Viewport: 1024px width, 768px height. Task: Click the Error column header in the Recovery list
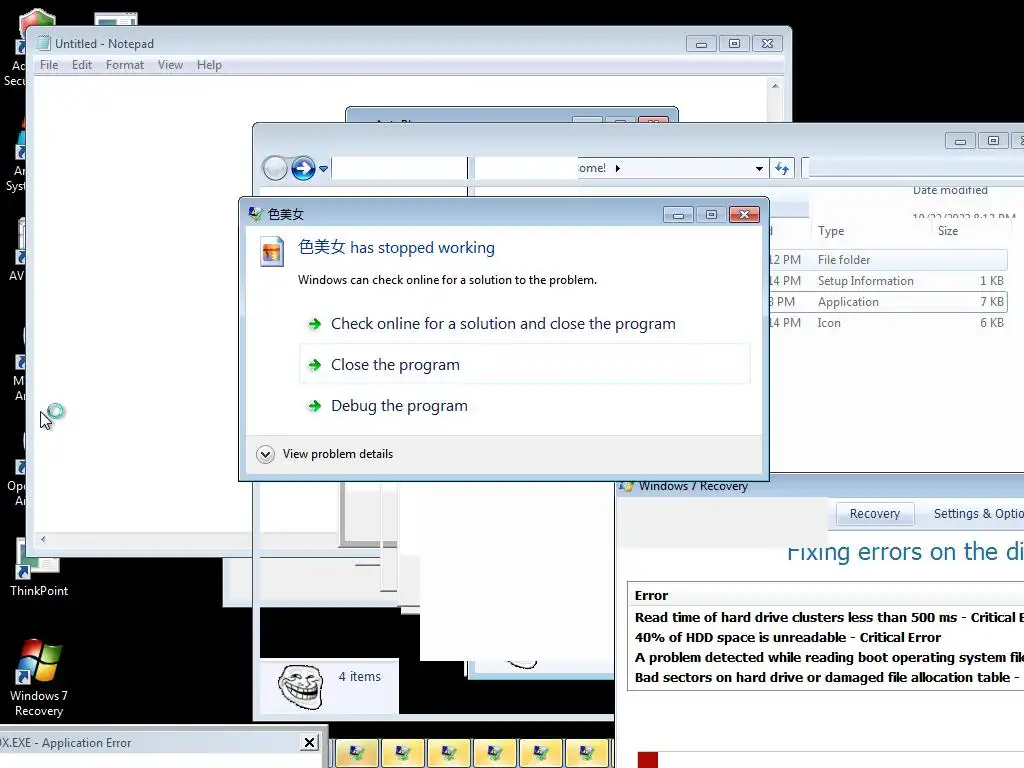pos(651,596)
